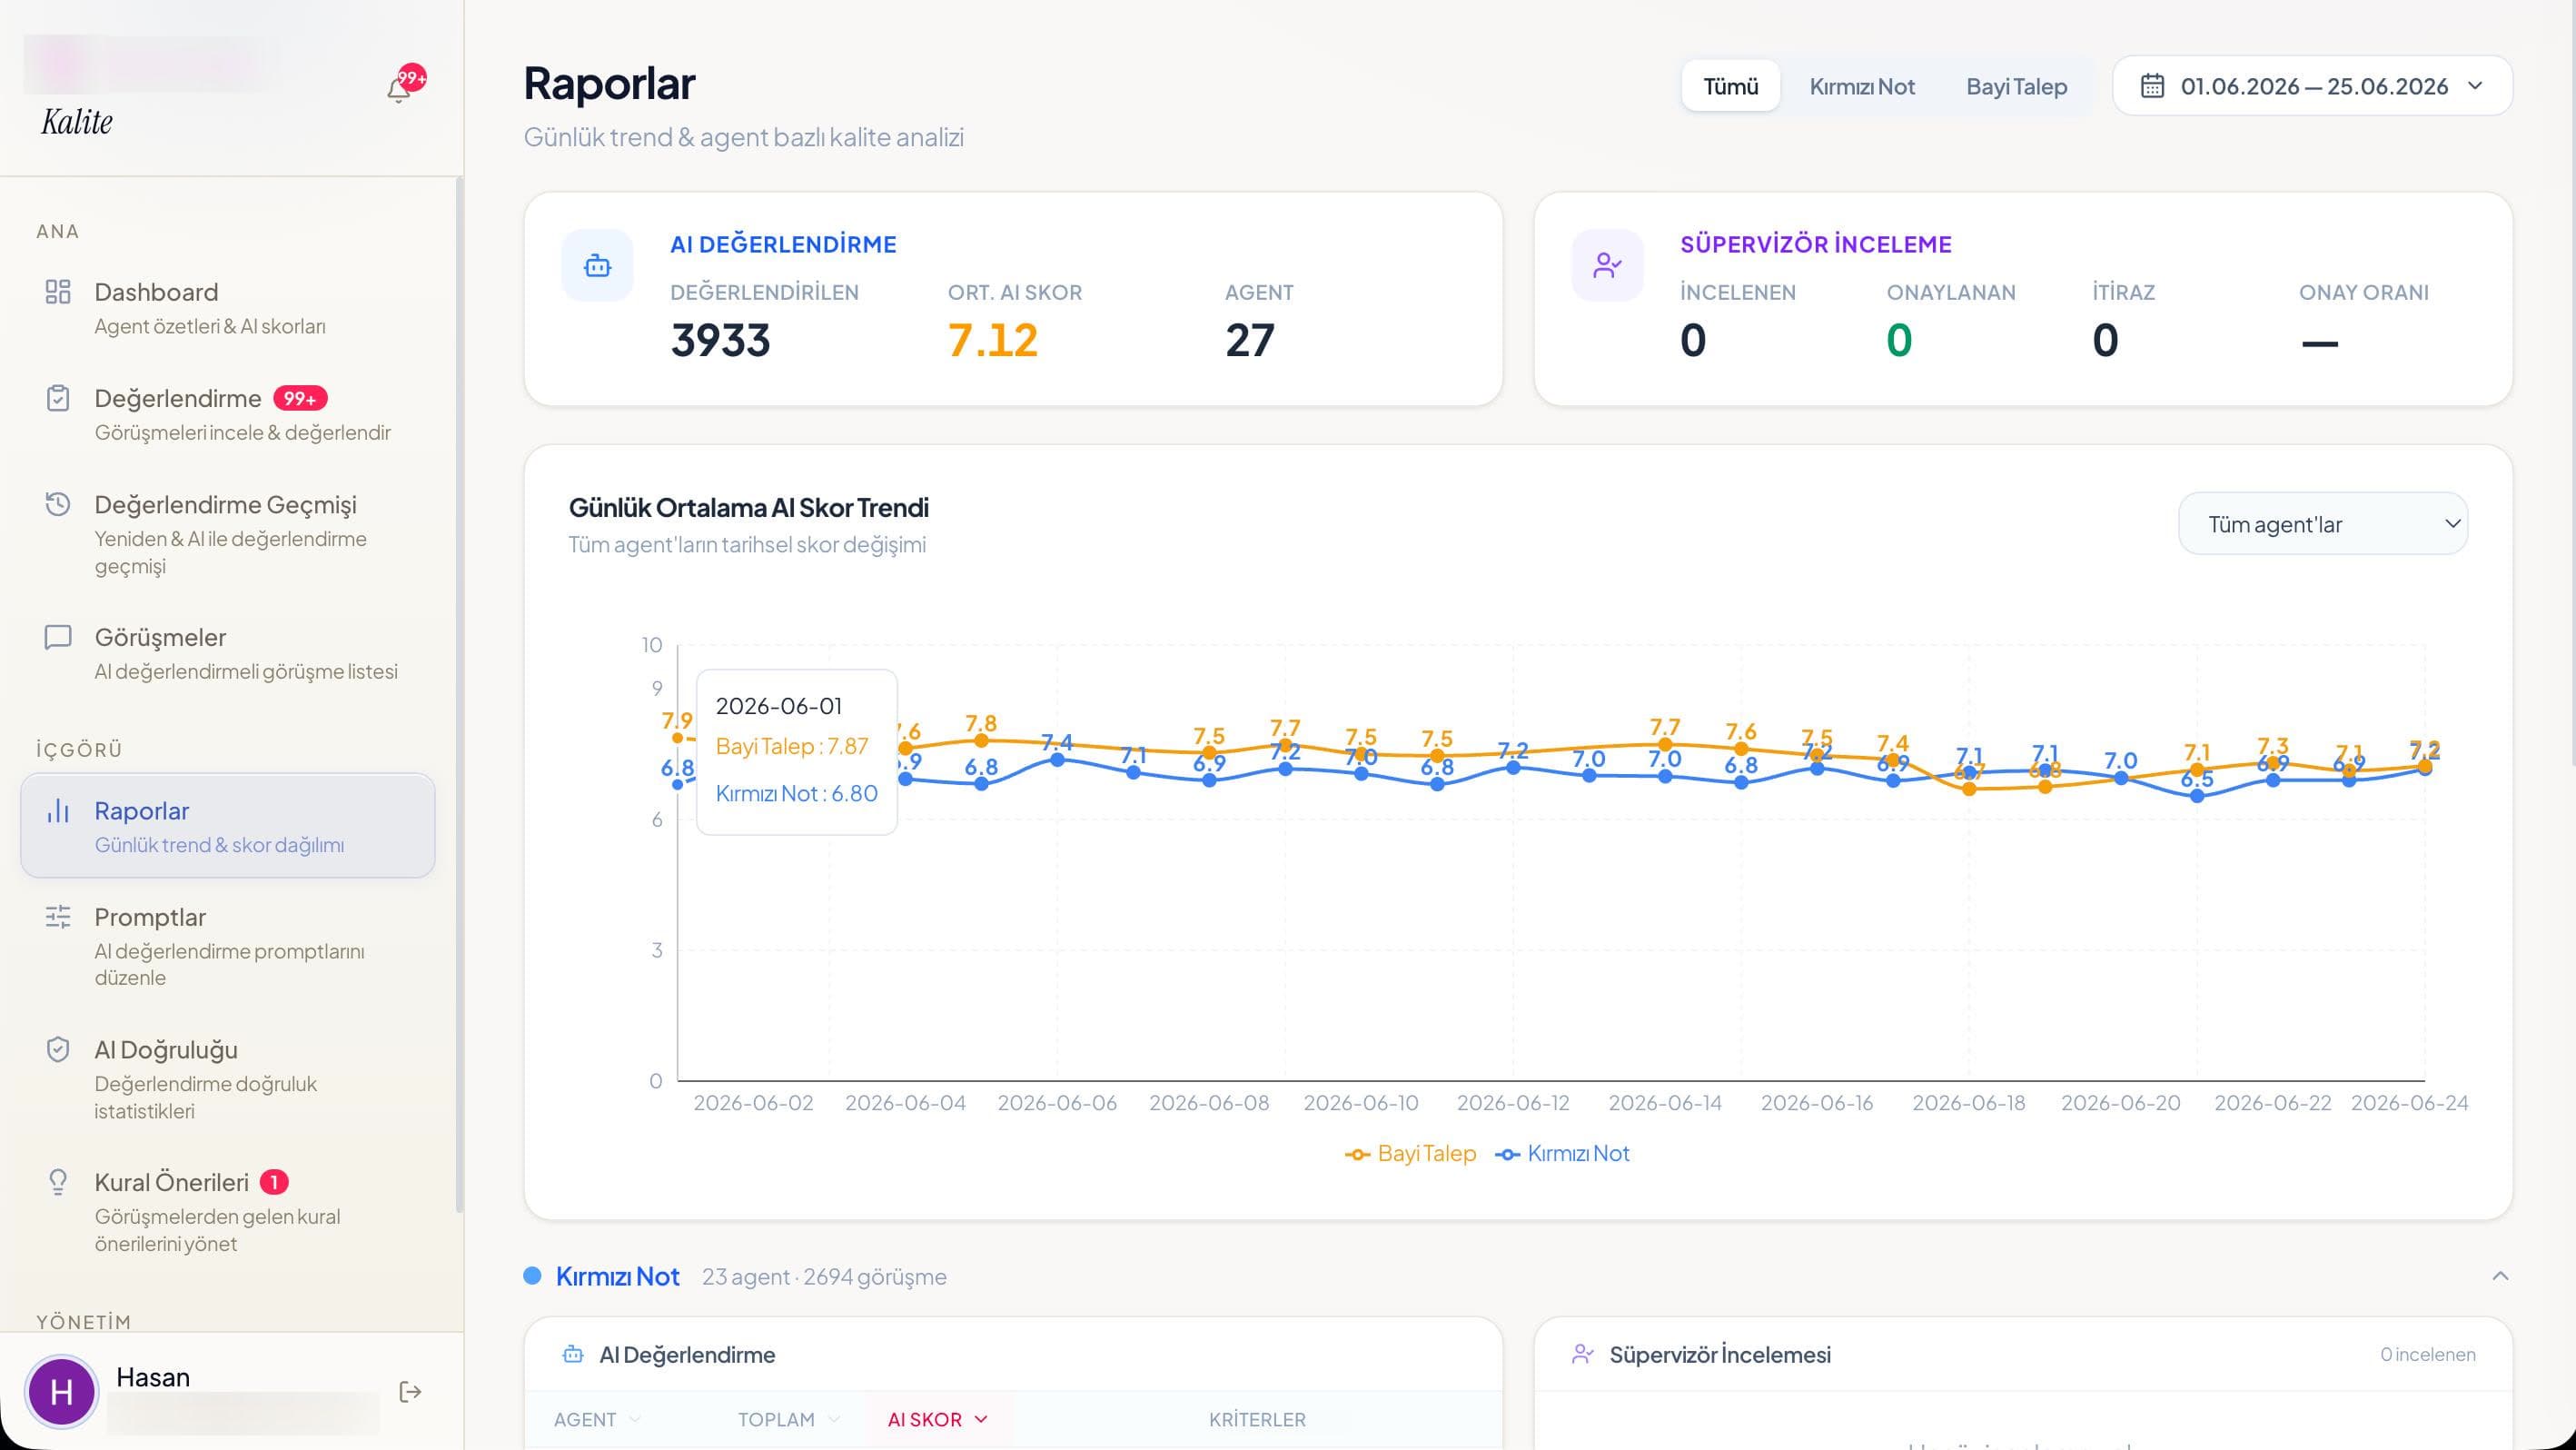This screenshot has width=2576, height=1450.
Task: Click the user icon beside Süpervizör İncelemesi
Action: click(1583, 1354)
